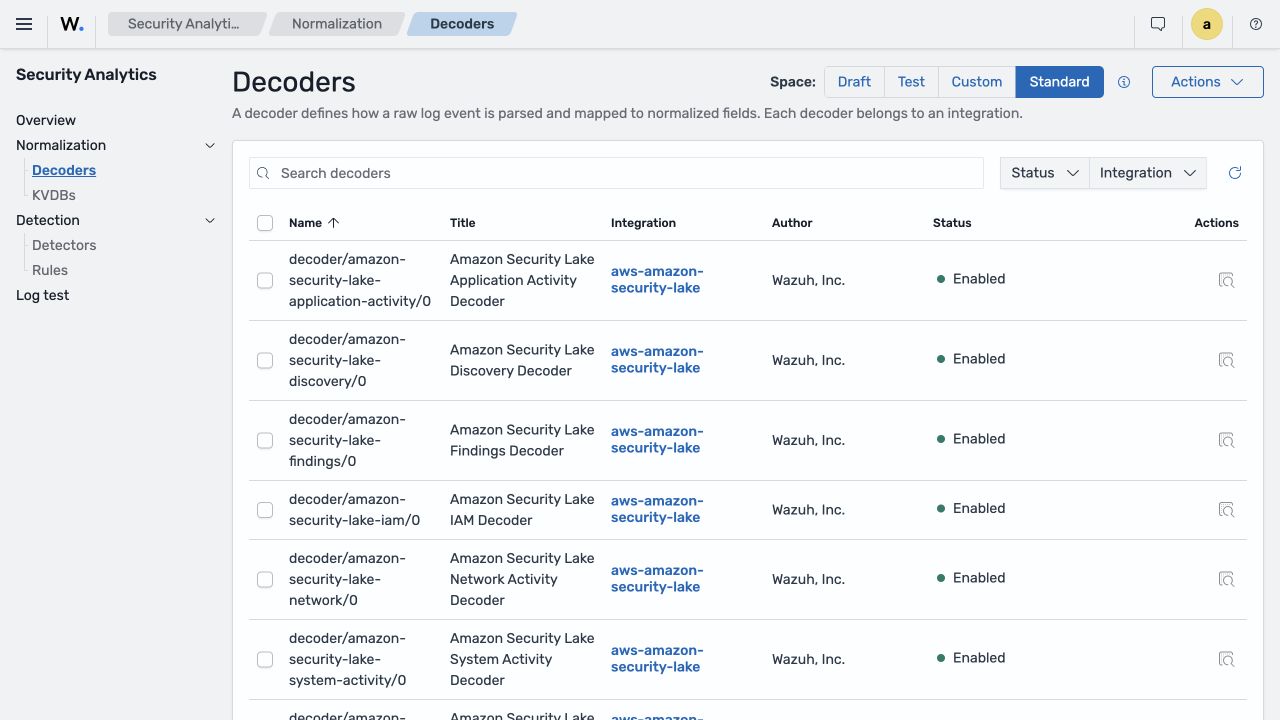This screenshot has width=1280, height=720.
Task: Switch to the Test space
Action: (911, 82)
